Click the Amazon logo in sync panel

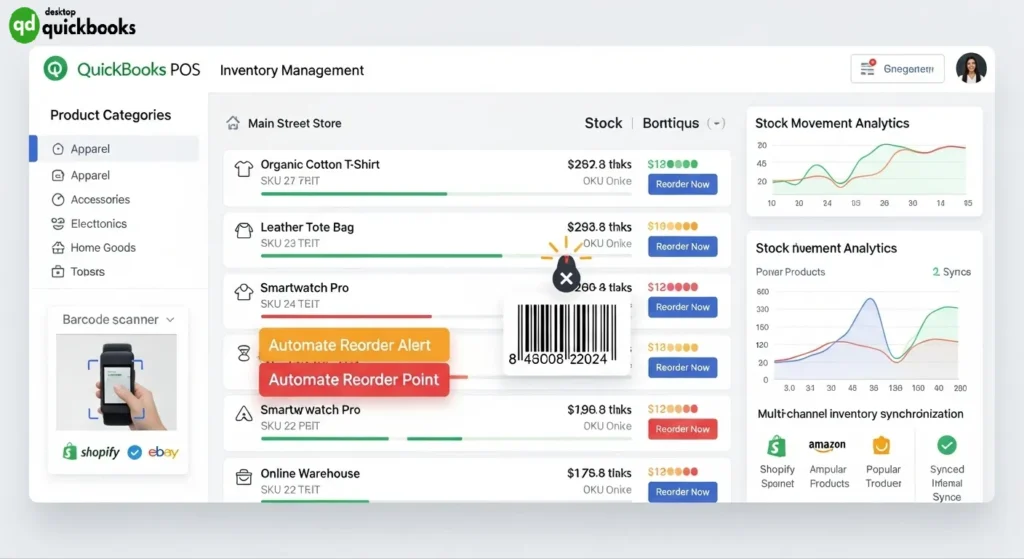(x=828, y=445)
